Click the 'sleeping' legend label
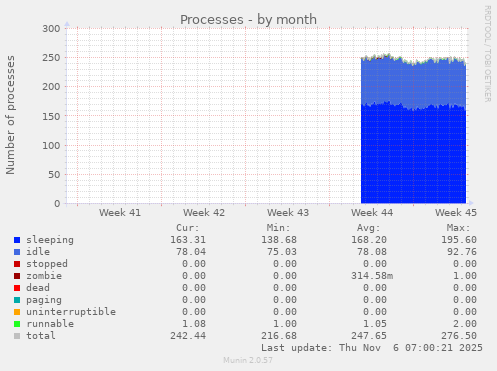This screenshot has height=371, width=497. tap(50, 240)
